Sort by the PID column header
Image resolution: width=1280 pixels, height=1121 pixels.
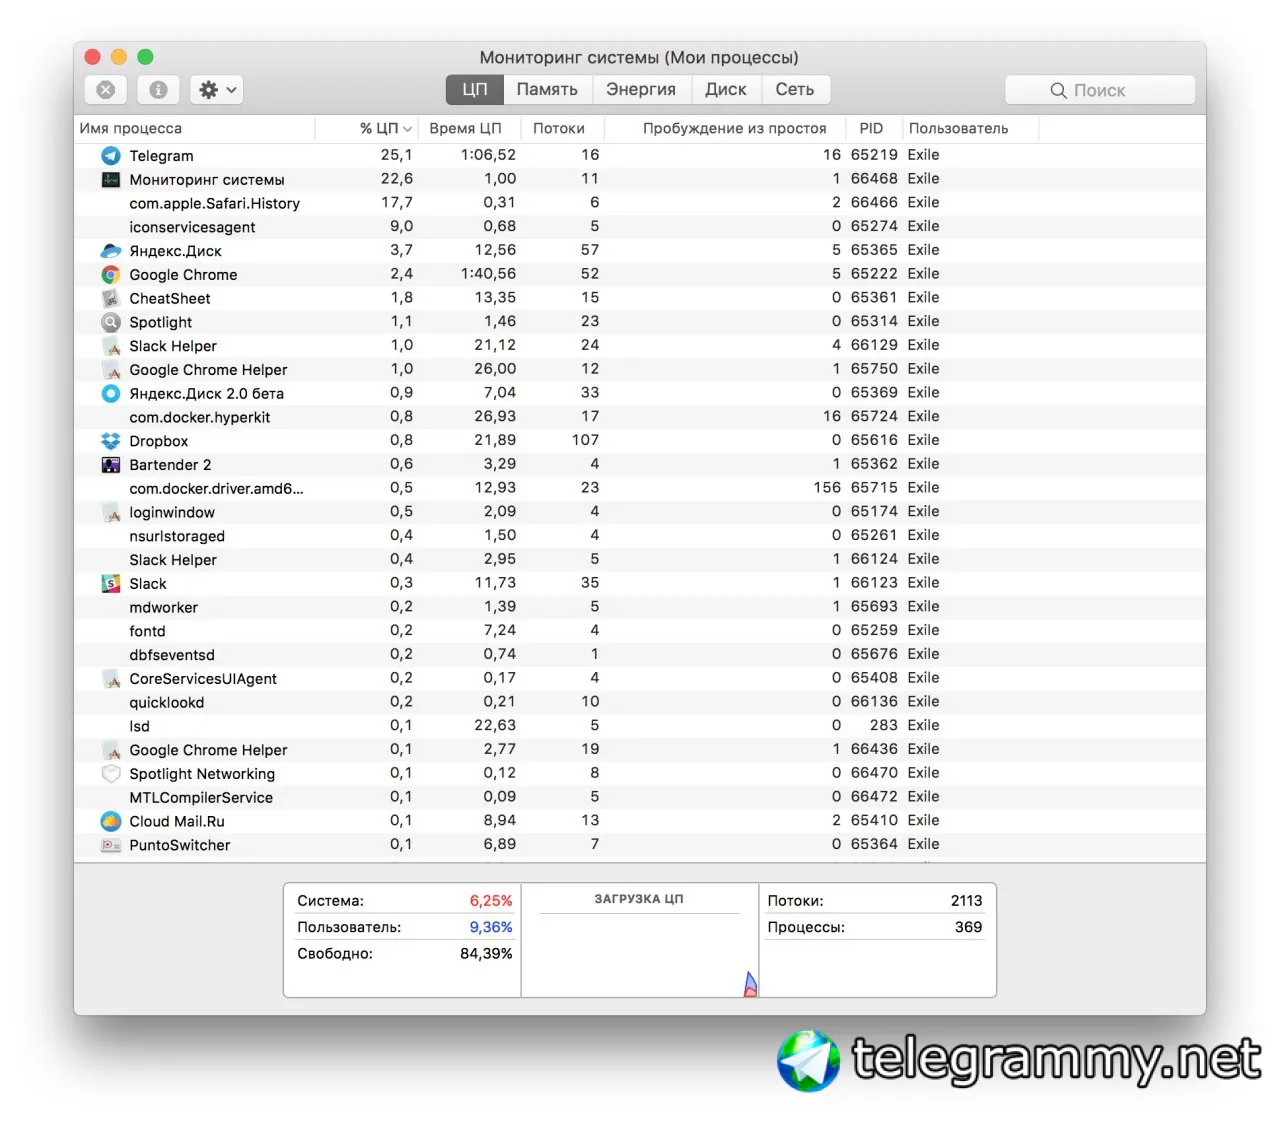[872, 129]
